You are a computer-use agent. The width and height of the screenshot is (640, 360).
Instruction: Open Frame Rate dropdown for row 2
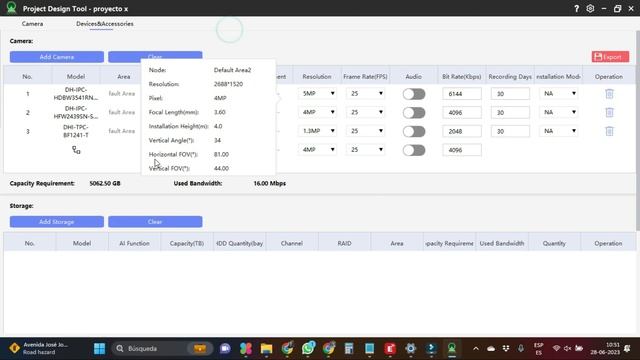pyautogui.click(x=365, y=112)
